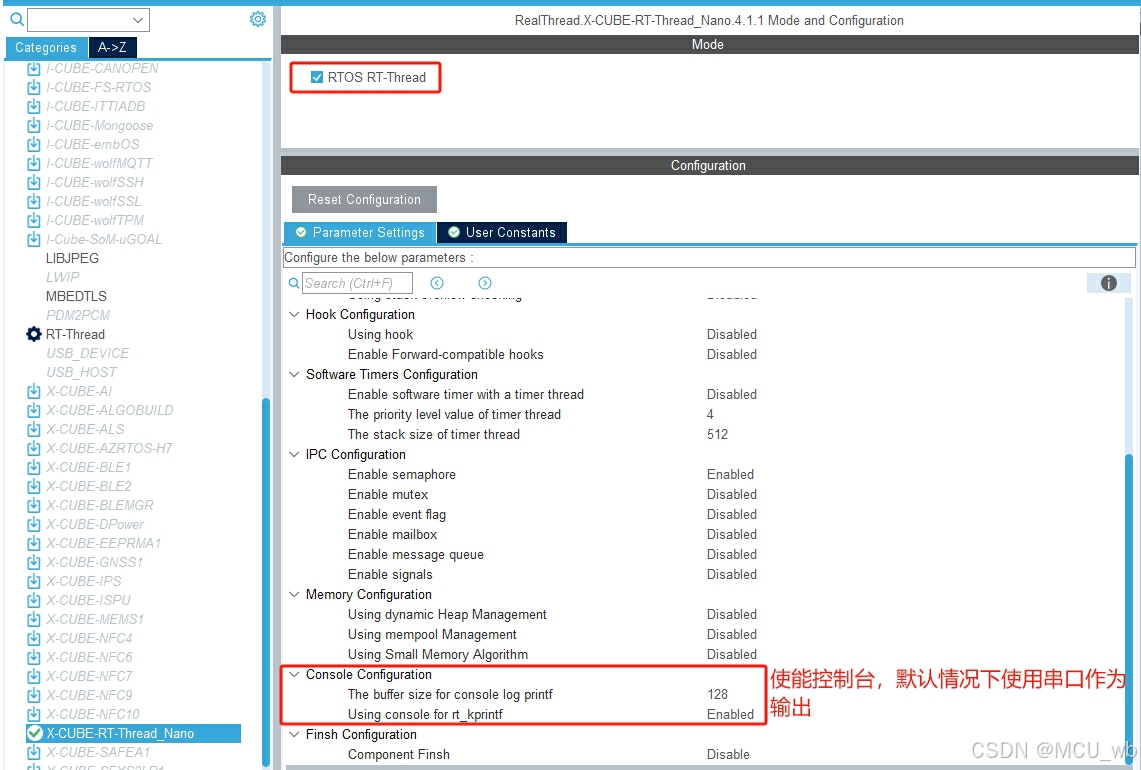Image resolution: width=1141 pixels, height=770 pixels.
Task: Click the download icon next to I-CUBE-wolfTPM
Action: (x=33, y=220)
